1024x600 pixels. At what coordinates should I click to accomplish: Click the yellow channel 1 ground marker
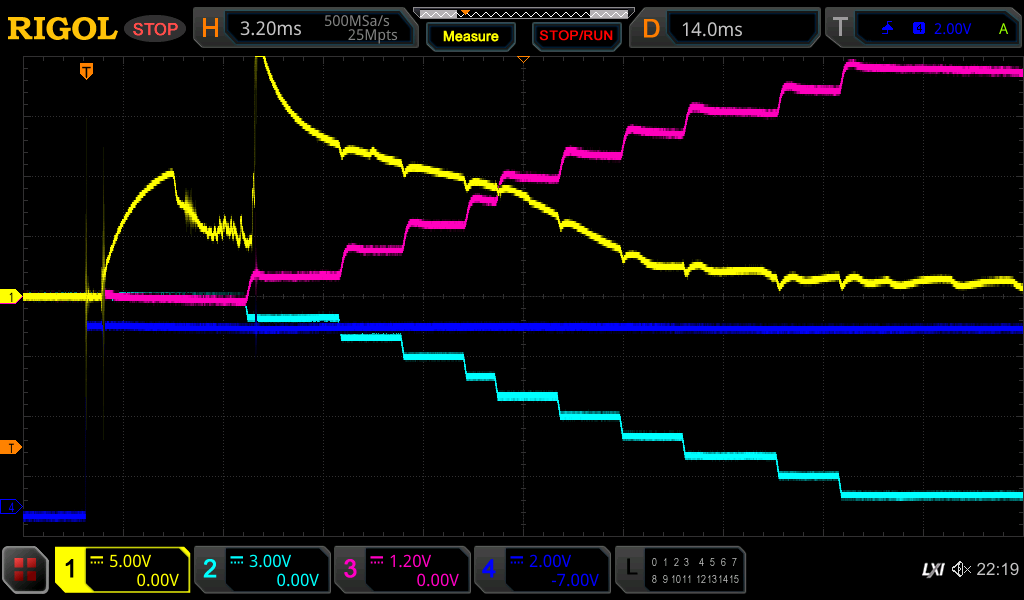point(11,297)
